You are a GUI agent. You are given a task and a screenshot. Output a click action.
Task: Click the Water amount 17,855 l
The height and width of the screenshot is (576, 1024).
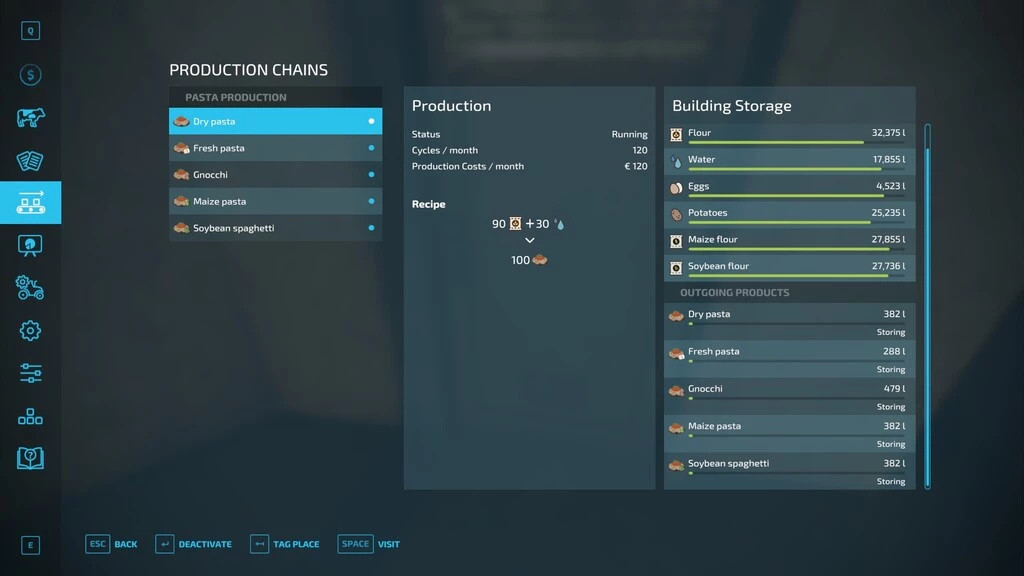(889, 159)
